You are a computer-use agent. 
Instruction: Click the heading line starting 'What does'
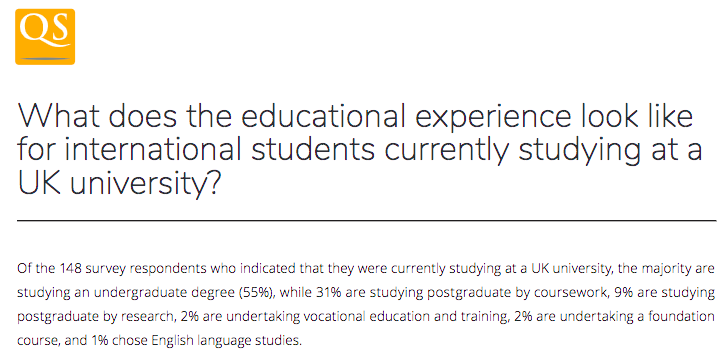tap(355, 116)
